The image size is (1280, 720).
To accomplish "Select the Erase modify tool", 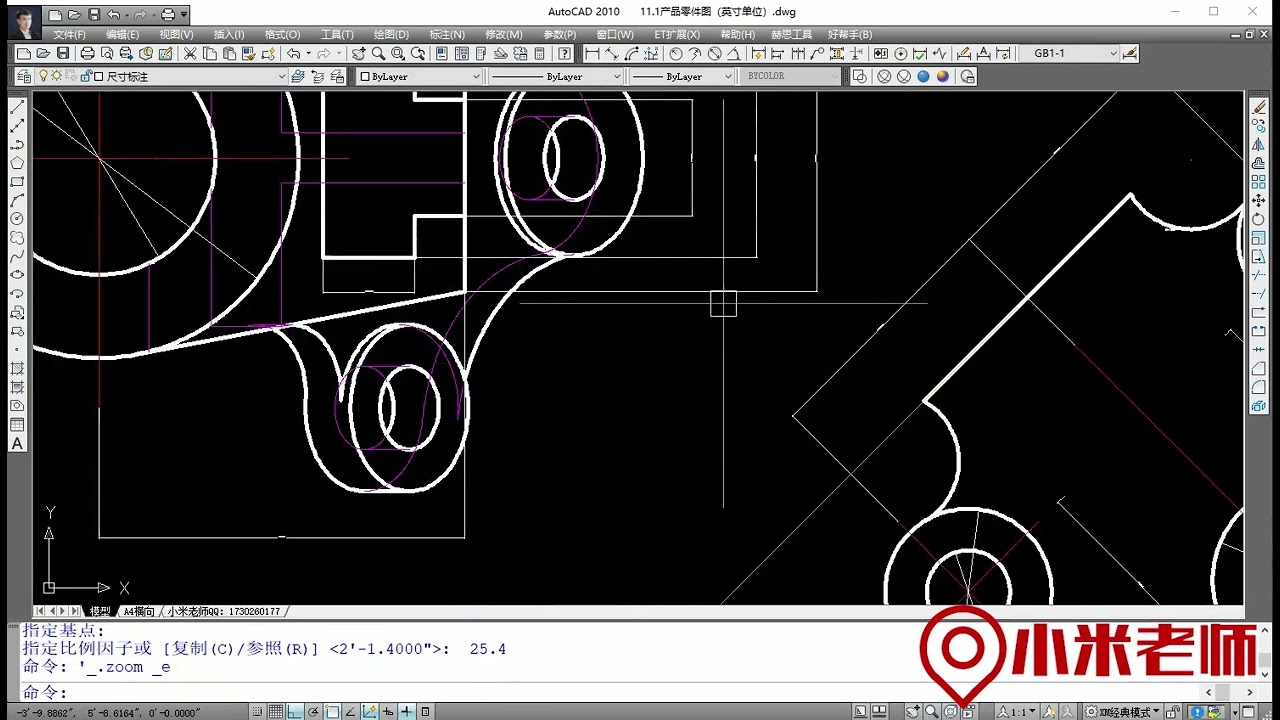I will (x=1259, y=107).
